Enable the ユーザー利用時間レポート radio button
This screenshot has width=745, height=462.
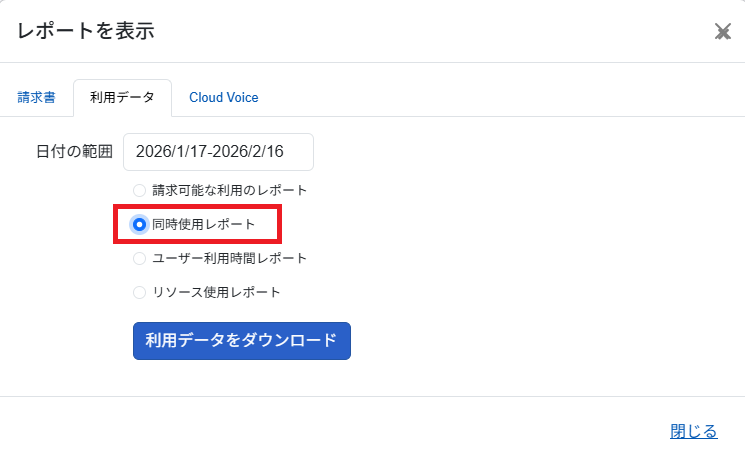pos(139,259)
